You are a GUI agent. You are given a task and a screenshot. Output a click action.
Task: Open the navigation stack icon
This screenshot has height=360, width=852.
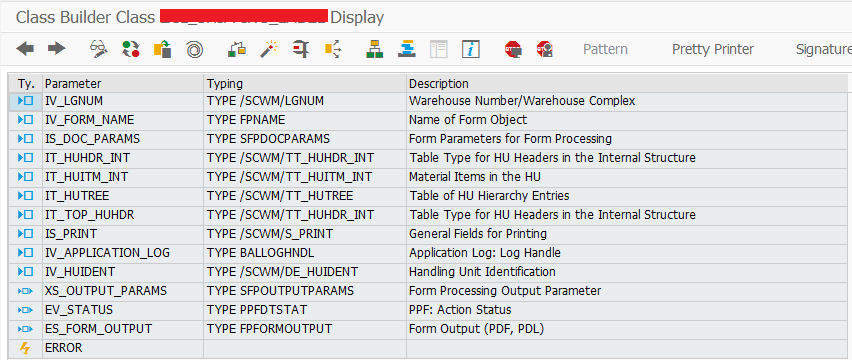(406, 49)
